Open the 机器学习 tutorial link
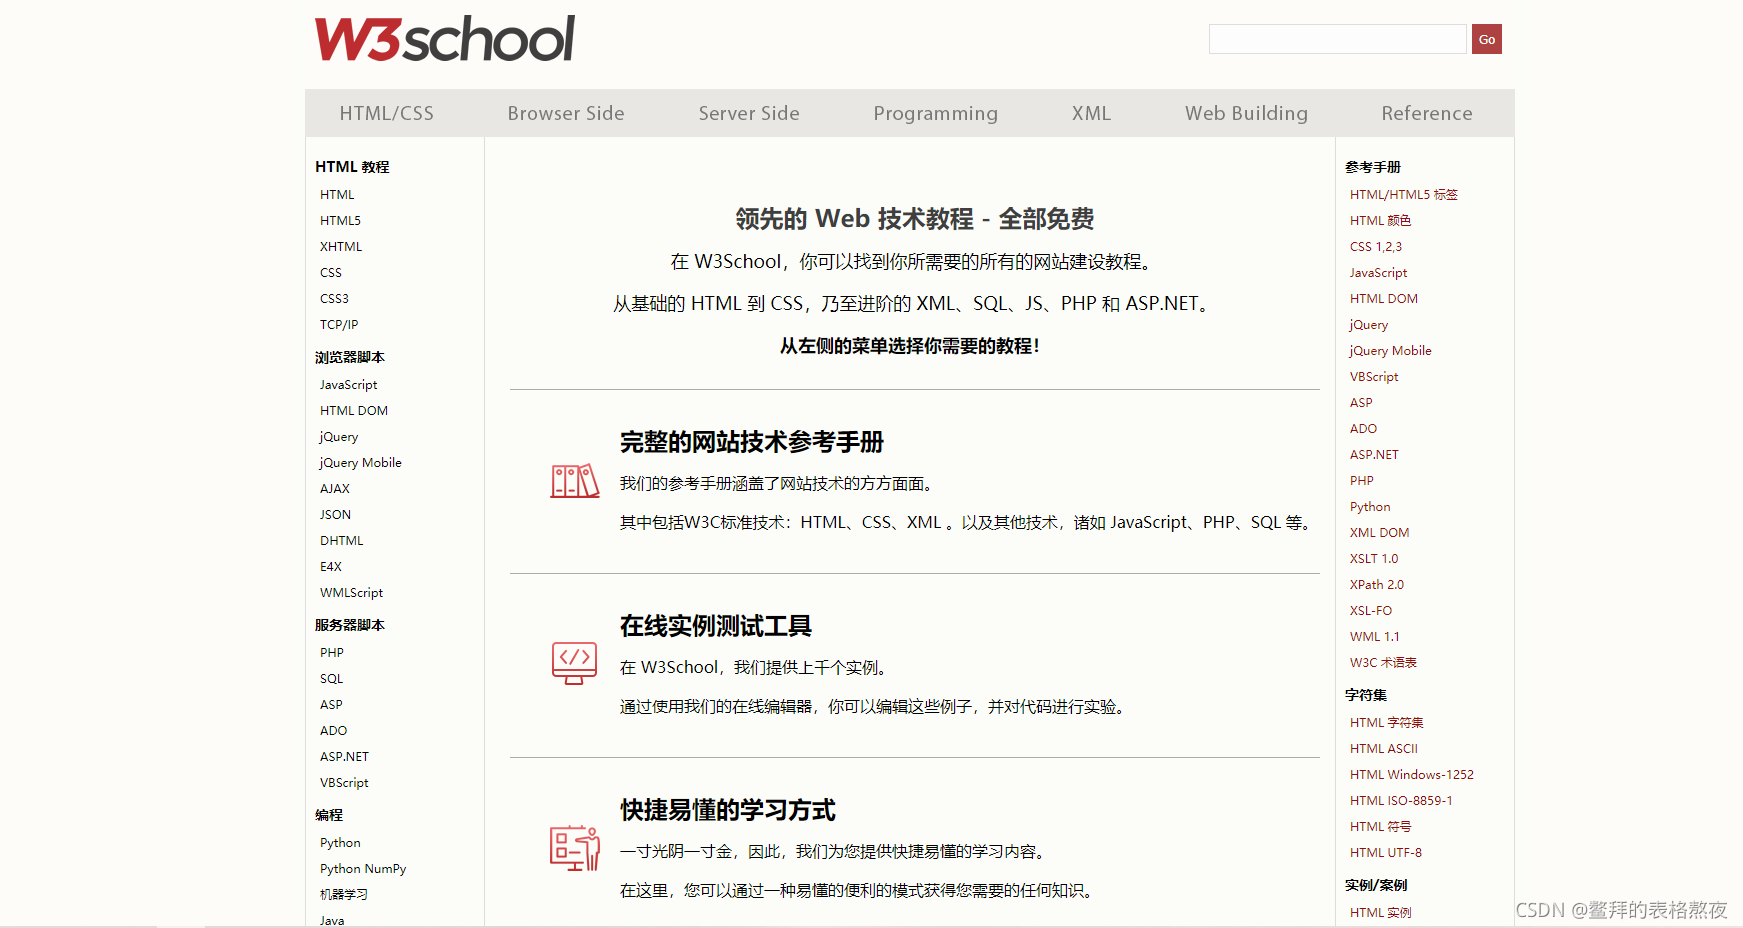Viewport: 1743px width, 928px height. 344,895
